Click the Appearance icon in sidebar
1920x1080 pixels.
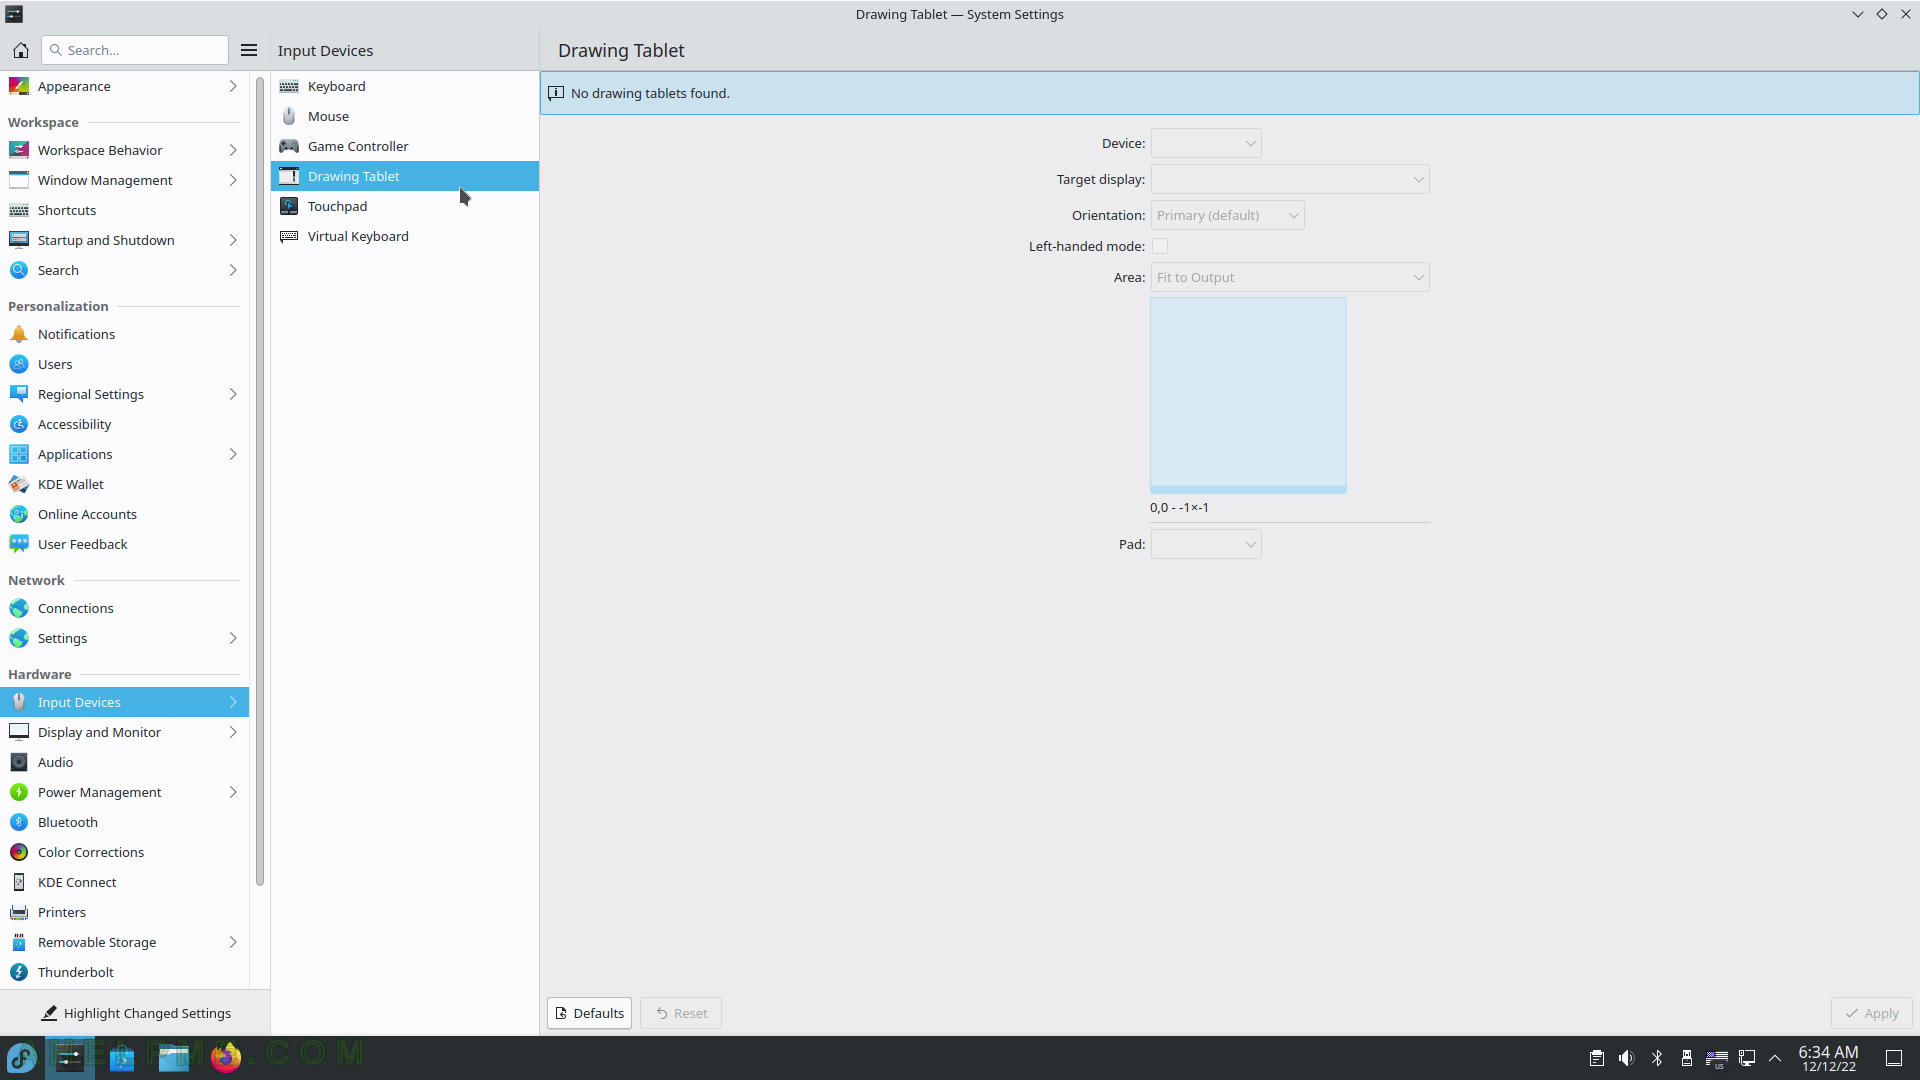click(19, 86)
